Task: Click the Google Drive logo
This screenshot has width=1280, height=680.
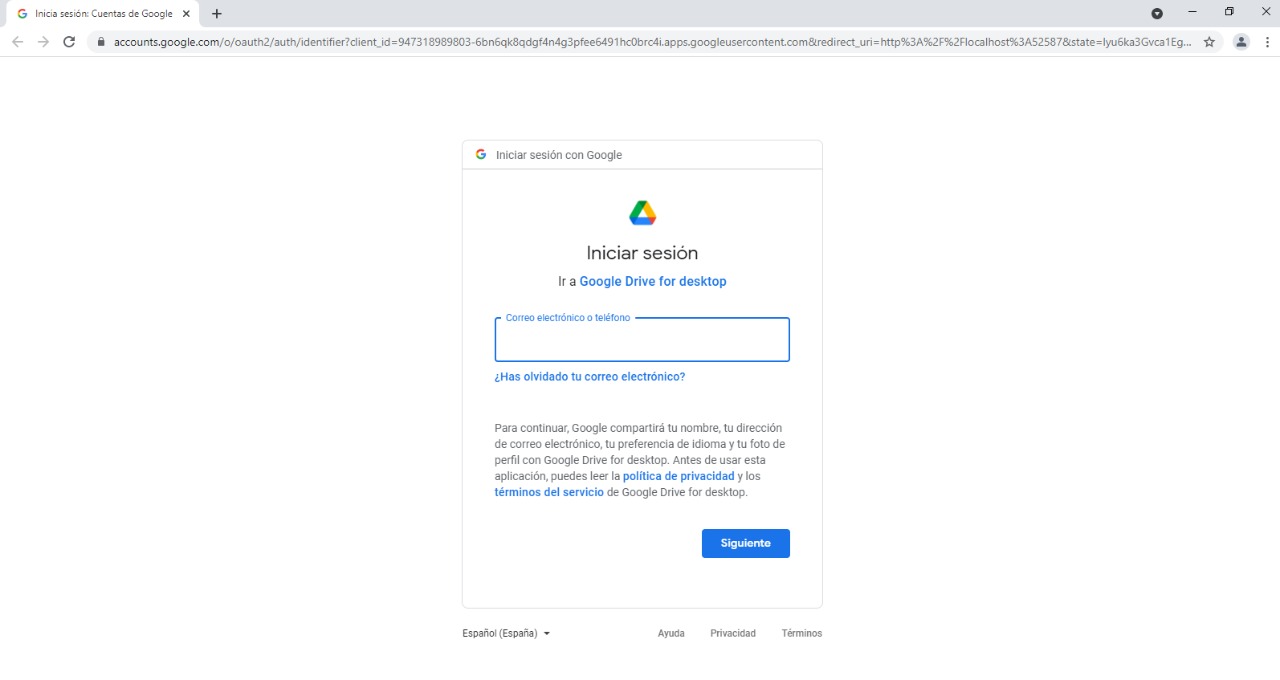Action: (x=642, y=213)
